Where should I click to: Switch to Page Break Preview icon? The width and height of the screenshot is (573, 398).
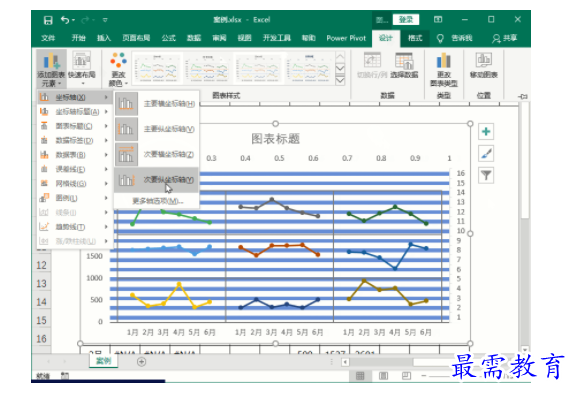[406, 376]
